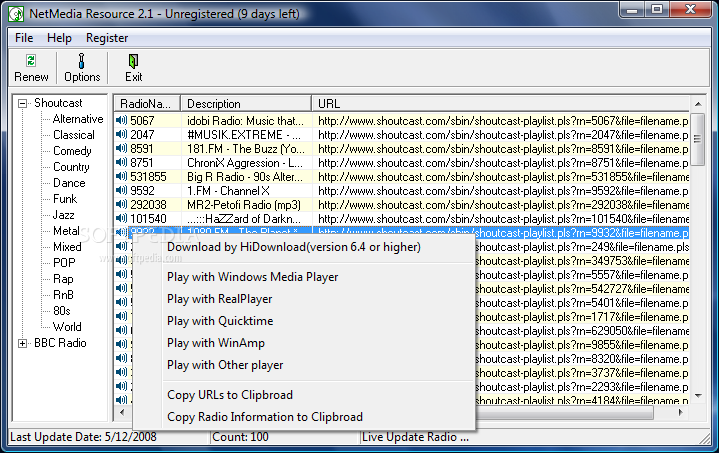719x453 pixels.
Task: Click the vertical scrollbar down arrow
Action: coord(698,395)
